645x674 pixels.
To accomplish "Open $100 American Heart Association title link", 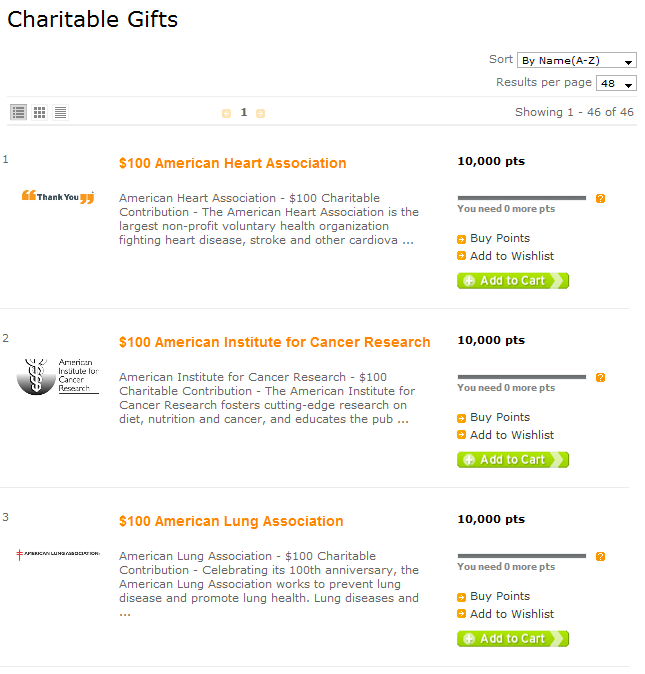I will tap(232, 163).
